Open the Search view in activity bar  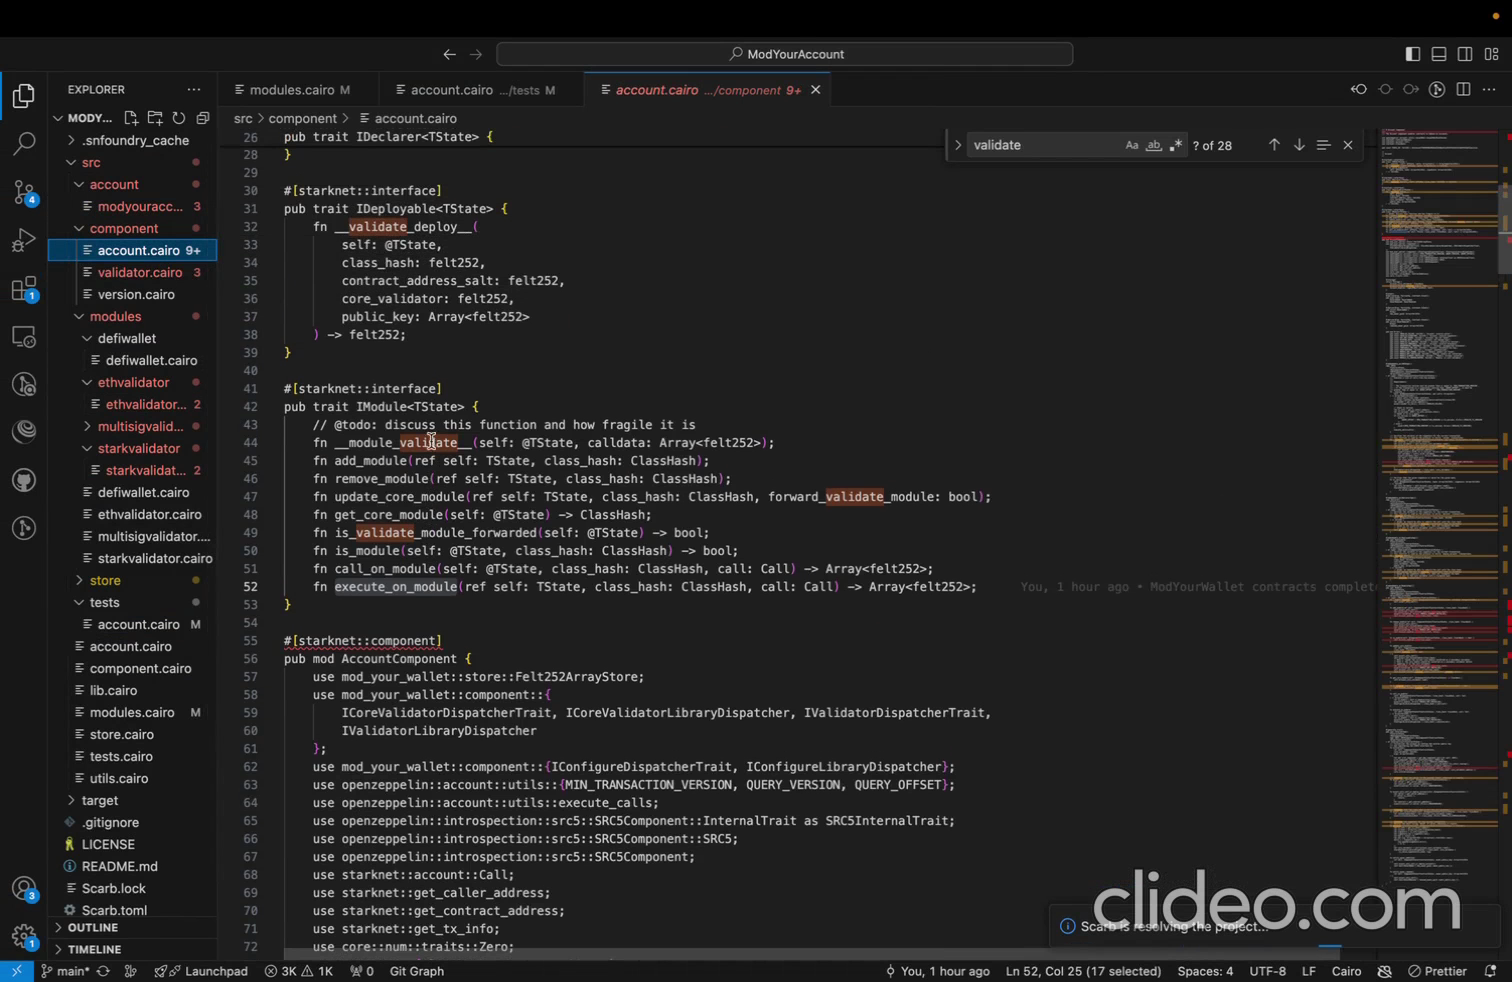point(24,144)
